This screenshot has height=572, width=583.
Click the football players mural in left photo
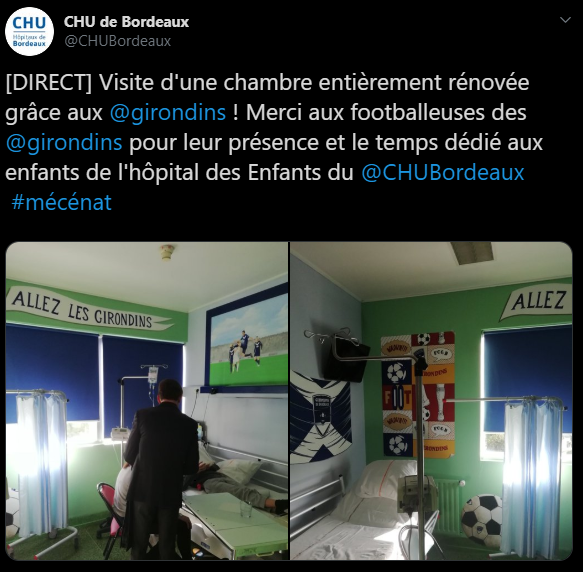[x=247, y=340]
